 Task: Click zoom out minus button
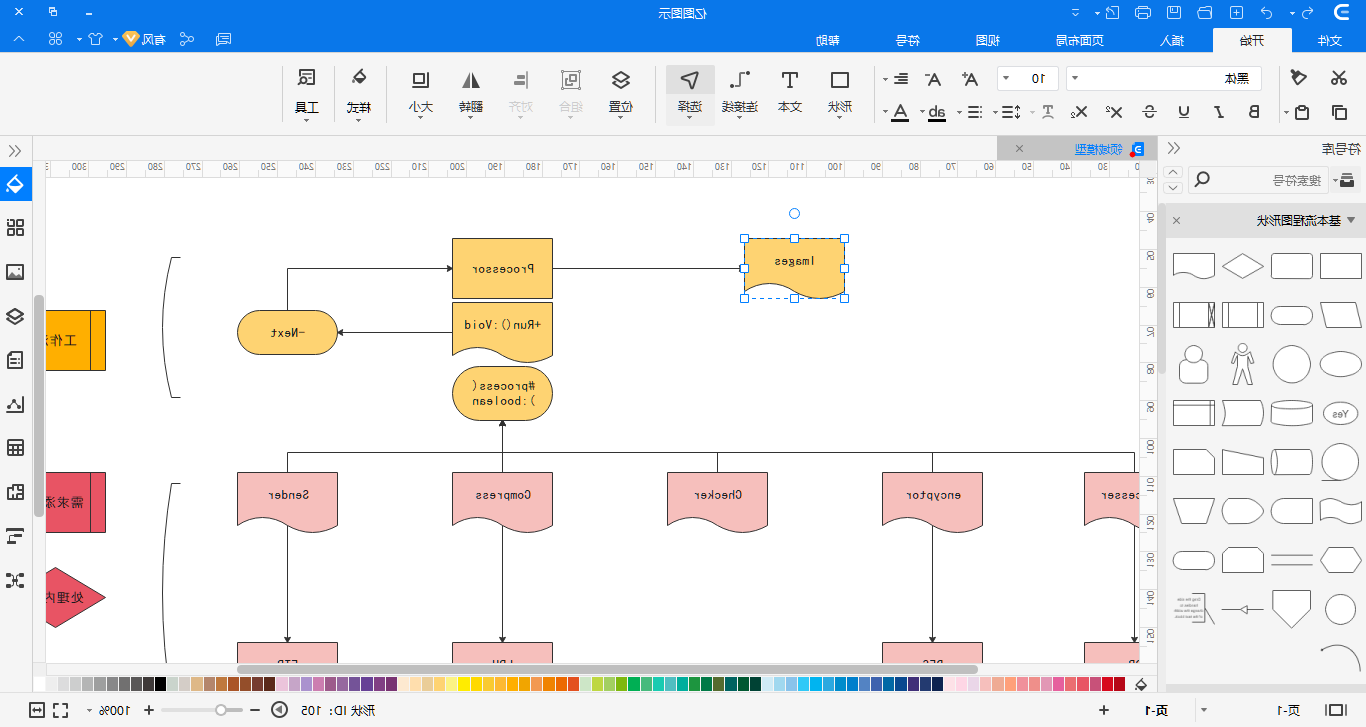click(x=255, y=710)
